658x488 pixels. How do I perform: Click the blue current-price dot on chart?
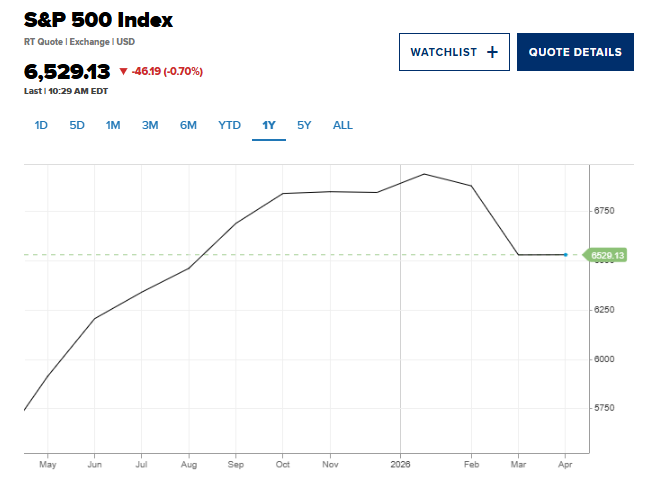click(565, 255)
